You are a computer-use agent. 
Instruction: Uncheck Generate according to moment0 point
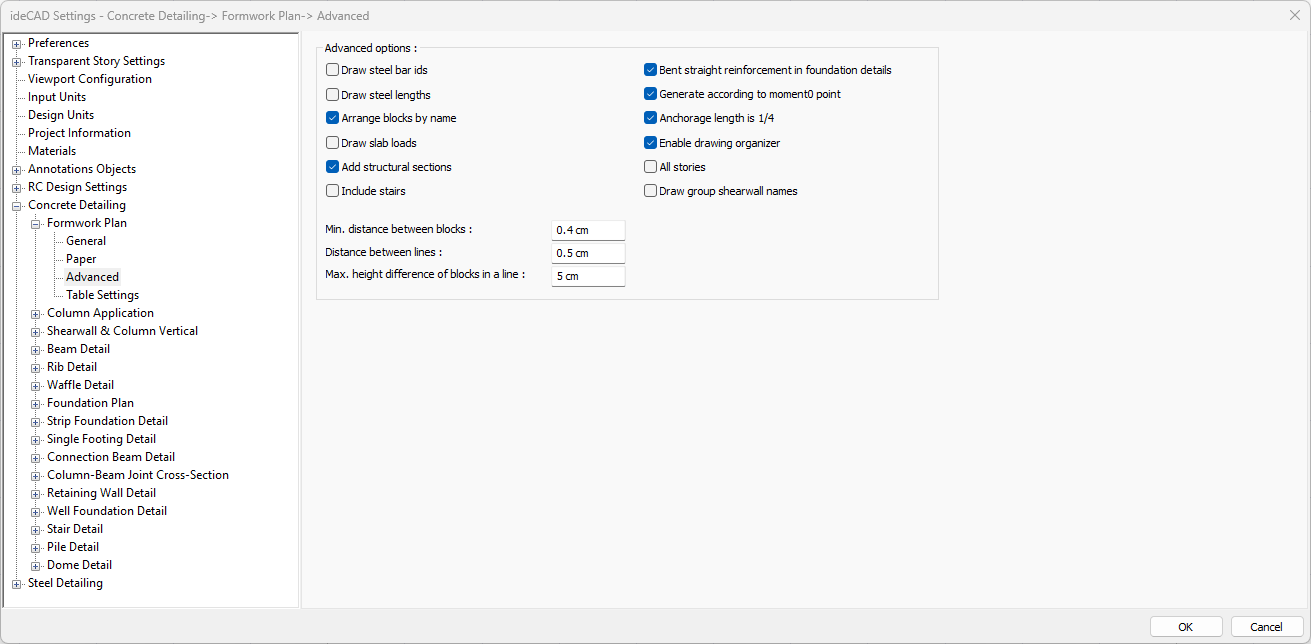click(x=651, y=94)
